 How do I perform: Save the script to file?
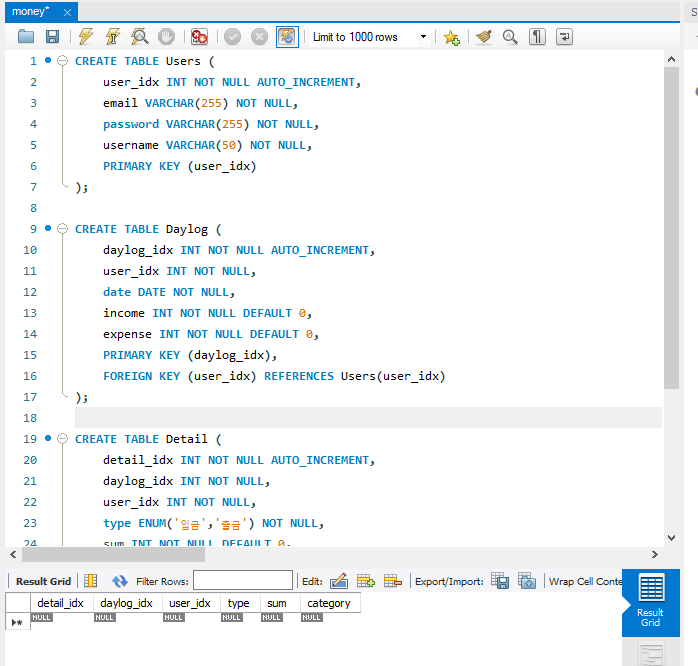point(52,37)
